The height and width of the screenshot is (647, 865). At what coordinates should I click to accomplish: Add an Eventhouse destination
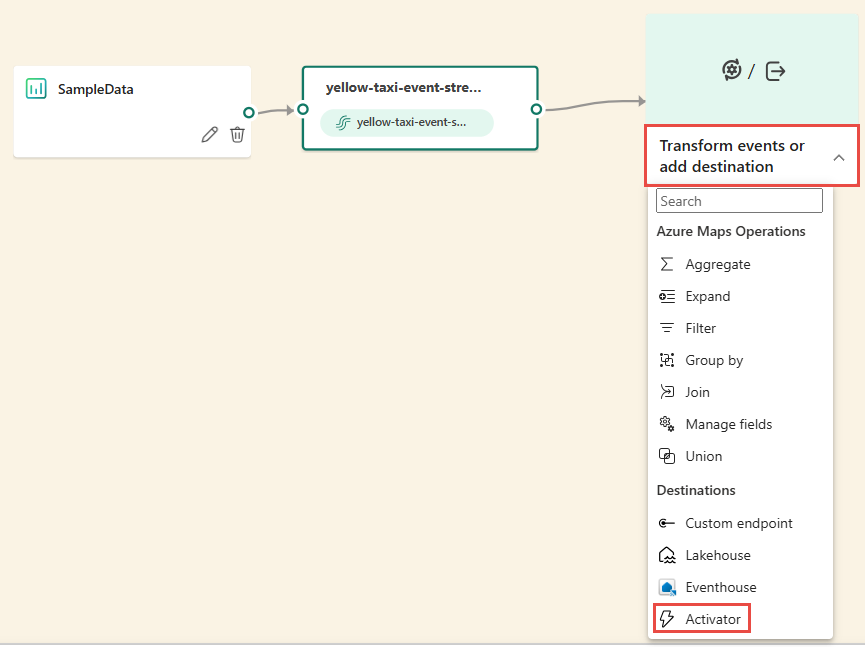tap(720, 587)
